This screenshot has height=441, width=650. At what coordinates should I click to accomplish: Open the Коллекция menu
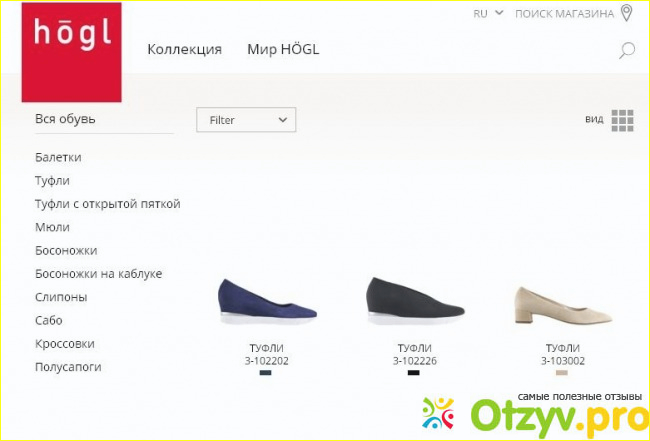coord(184,49)
